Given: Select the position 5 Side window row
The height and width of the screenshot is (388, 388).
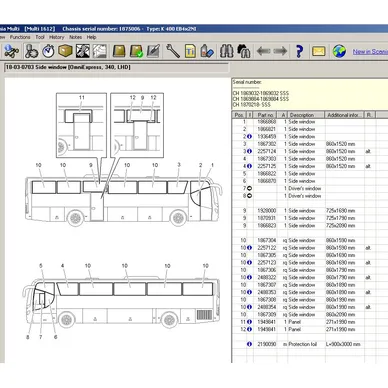Looking at the screenshot, I should click(310, 174).
